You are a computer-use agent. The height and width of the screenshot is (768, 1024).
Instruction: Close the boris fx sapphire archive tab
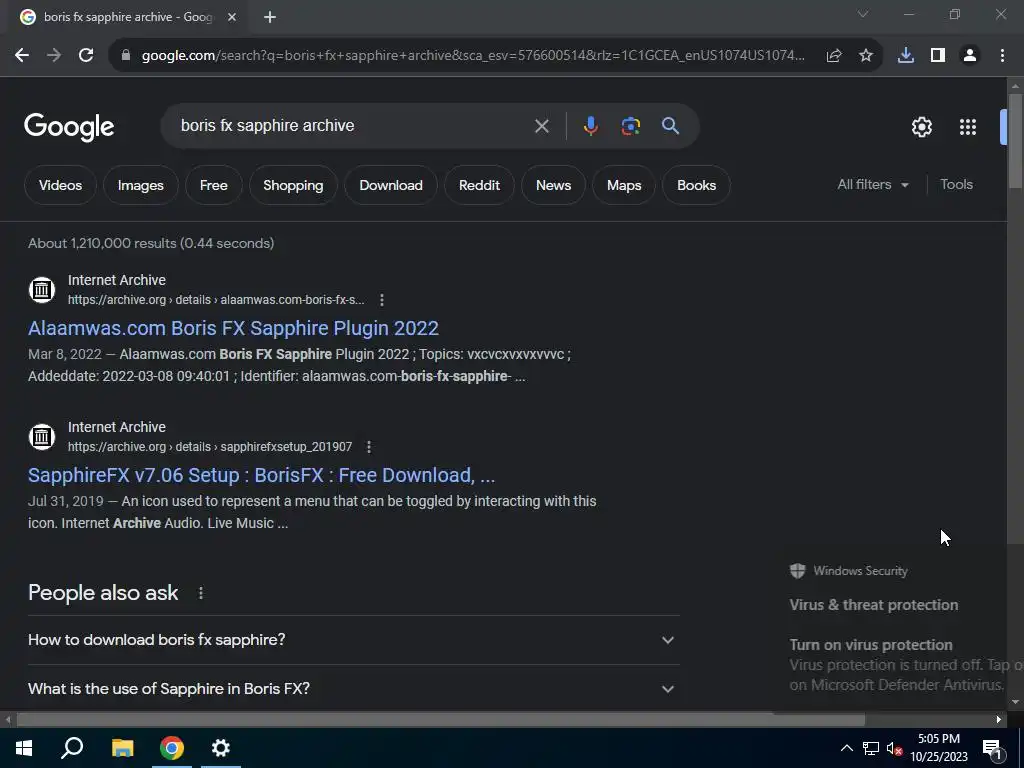pyautogui.click(x=232, y=17)
